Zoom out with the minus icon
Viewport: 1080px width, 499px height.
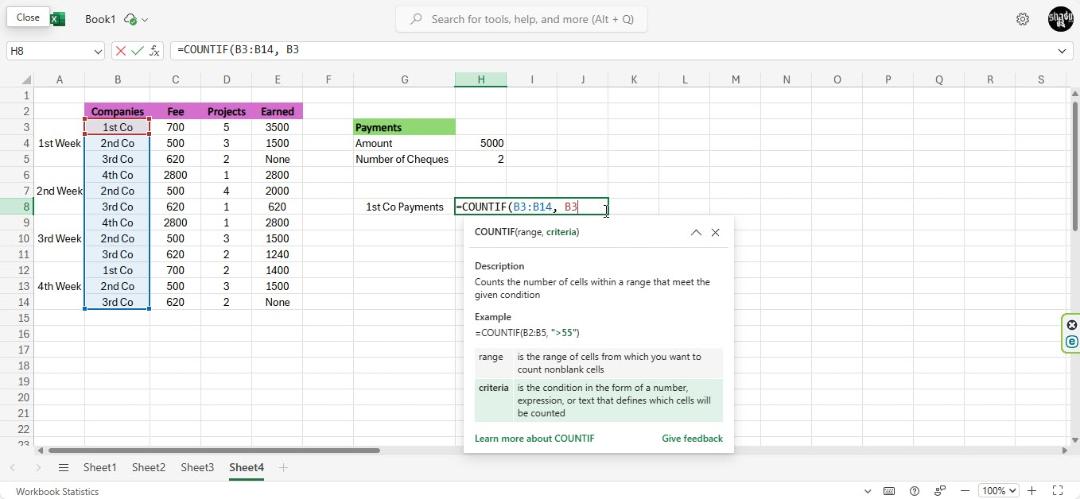(965, 491)
